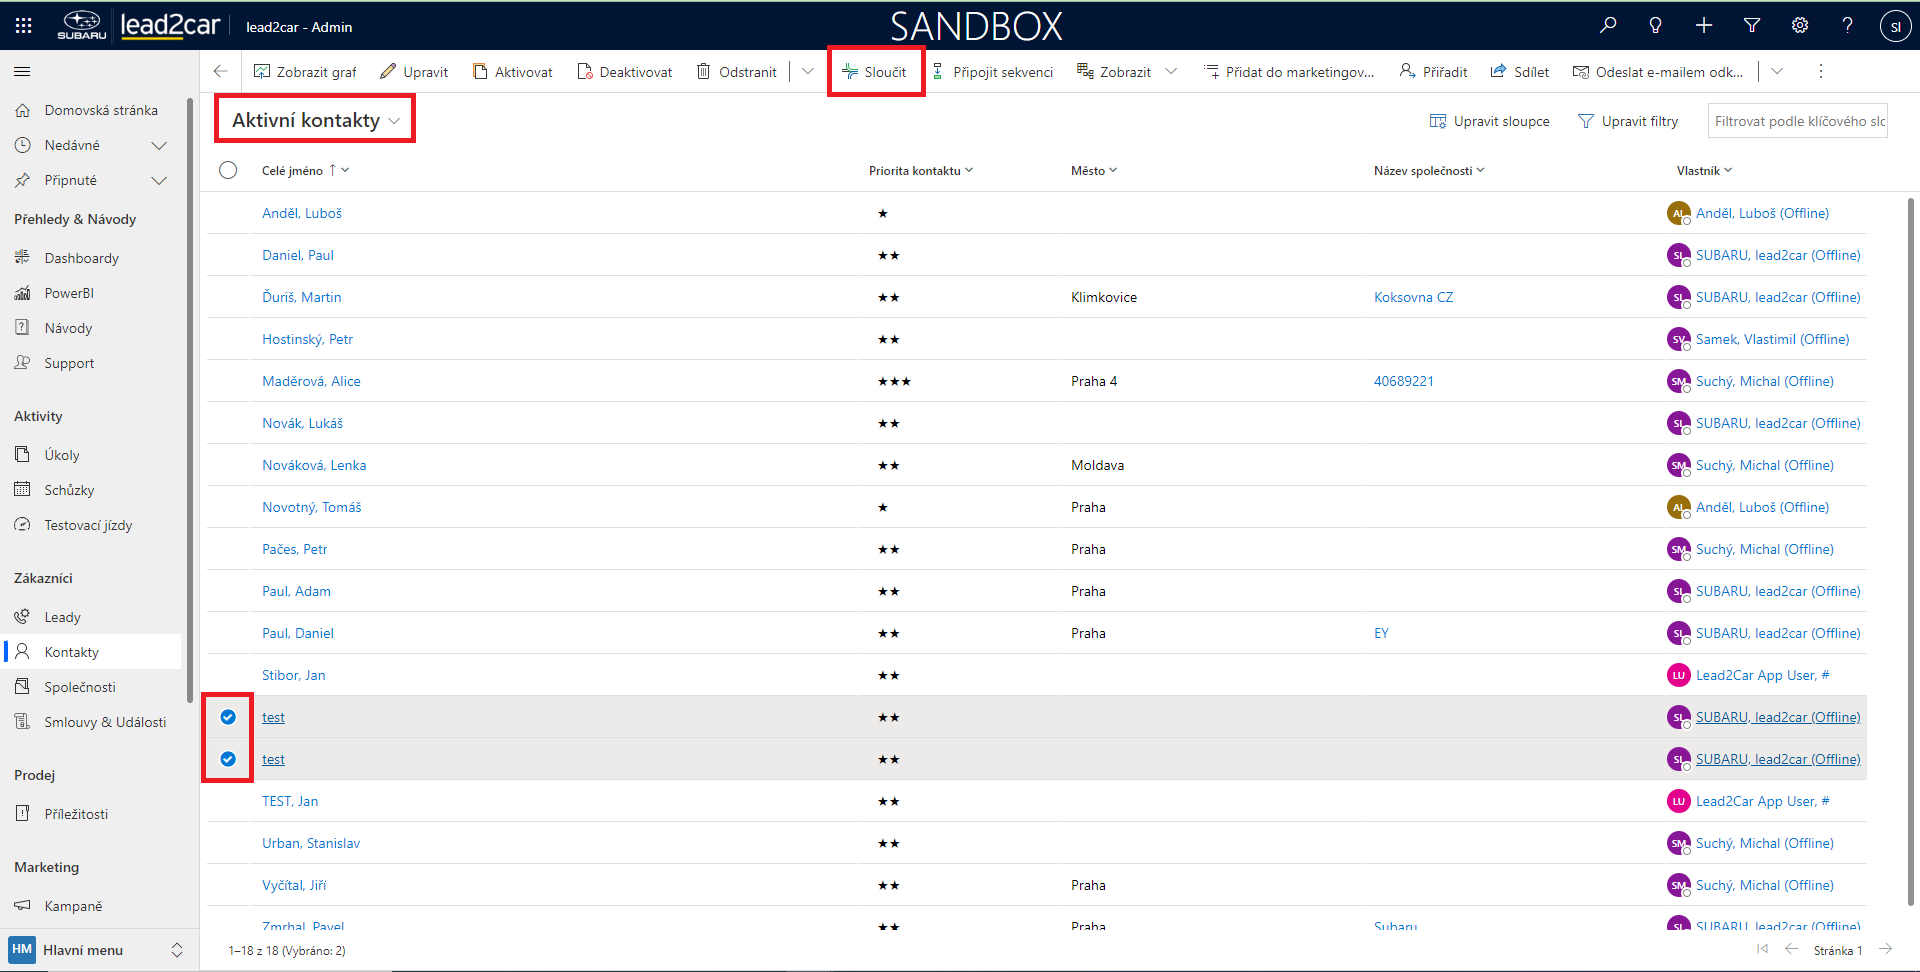Expand the Nedávné section in sidebar
This screenshot has width=1920, height=972.
[x=158, y=145]
